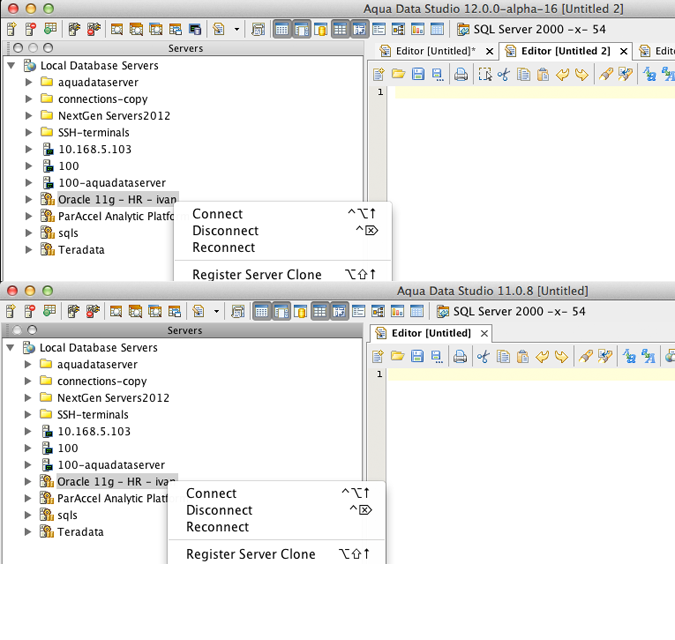
Task: Click Print icon in 12.0.0 editor toolbar
Action: click(461, 74)
